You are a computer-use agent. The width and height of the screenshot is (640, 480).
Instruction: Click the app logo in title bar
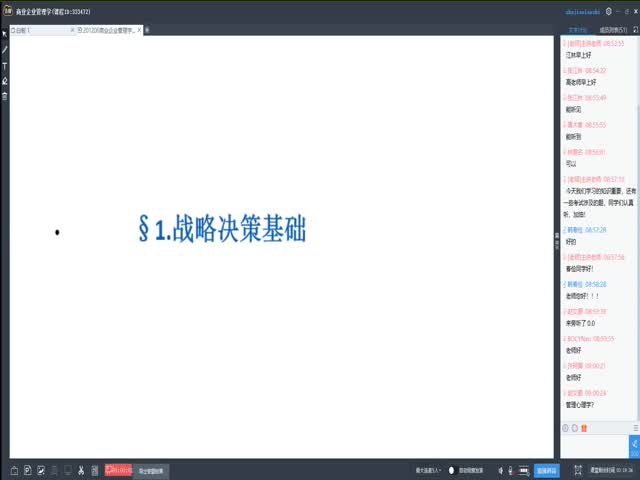(x=8, y=11)
